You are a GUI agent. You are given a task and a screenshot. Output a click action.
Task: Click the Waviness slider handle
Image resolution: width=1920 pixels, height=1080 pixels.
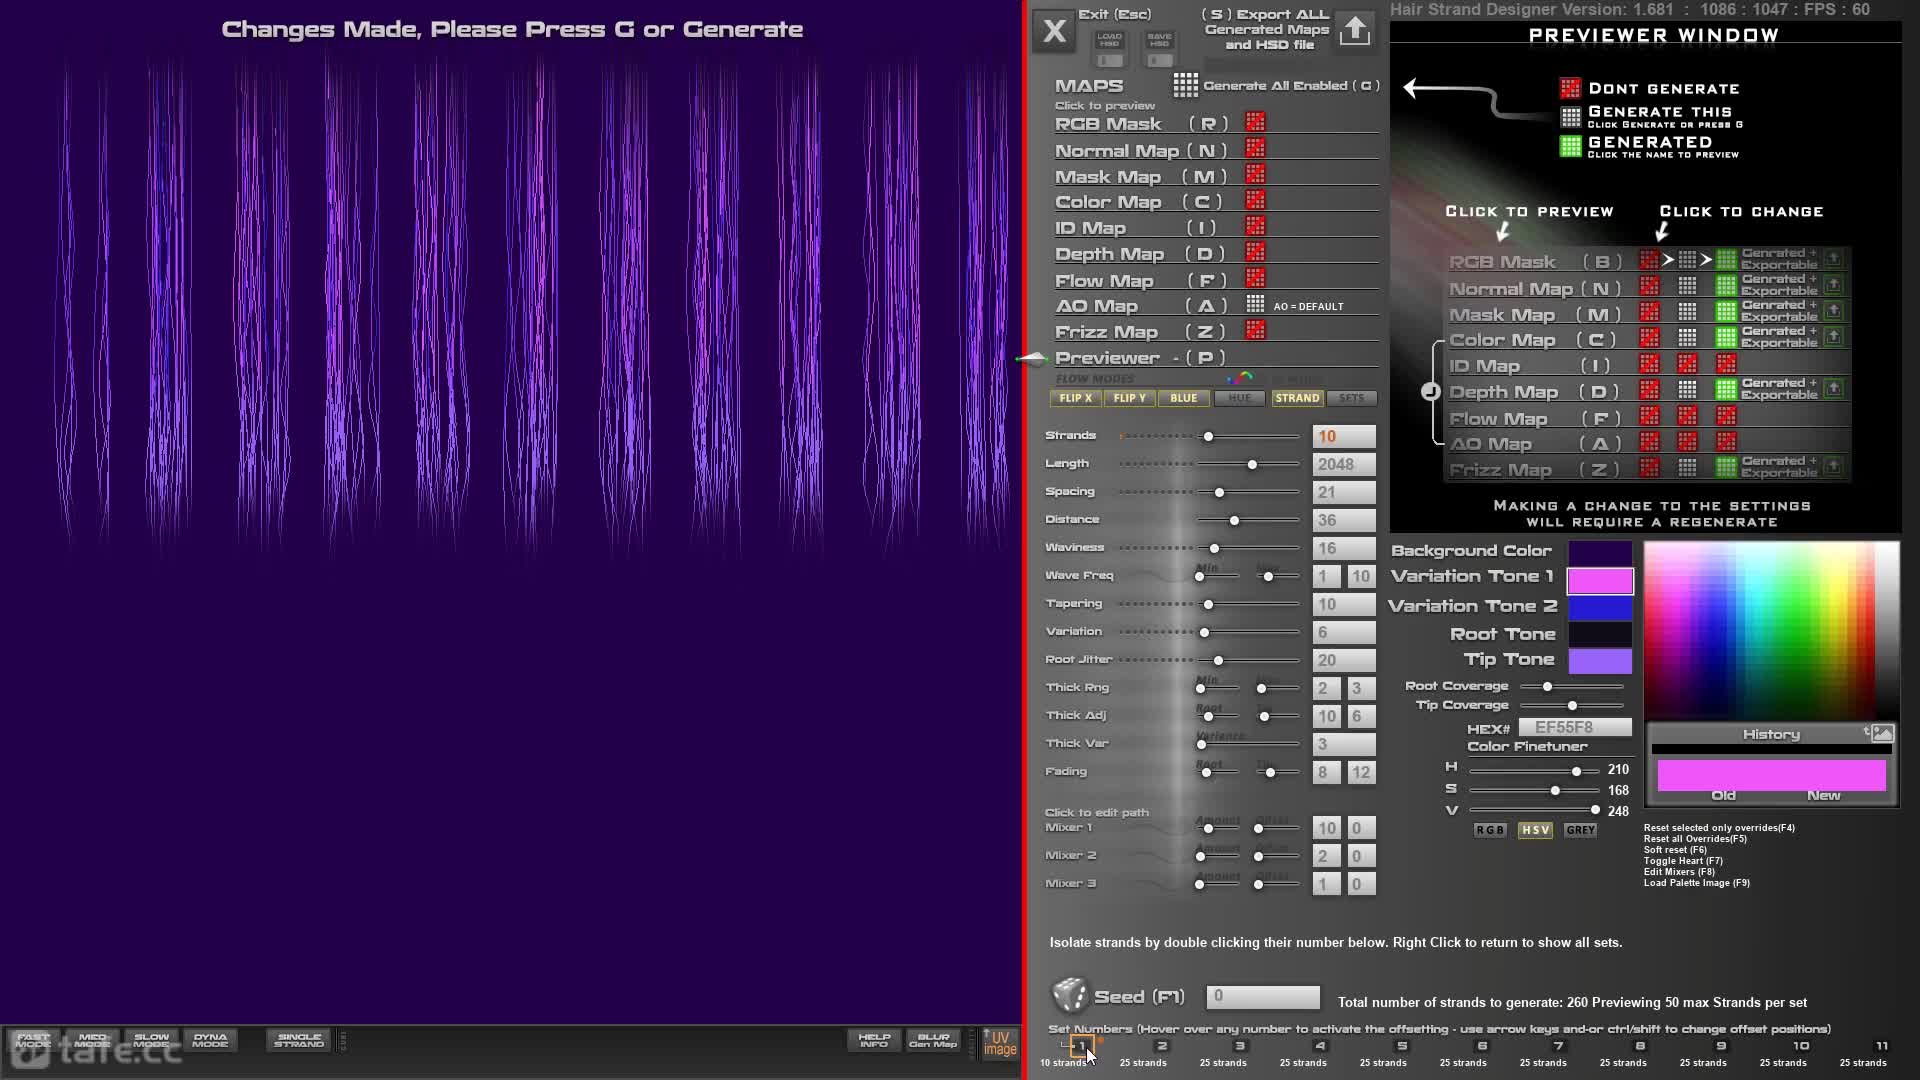pos(1214,549)
